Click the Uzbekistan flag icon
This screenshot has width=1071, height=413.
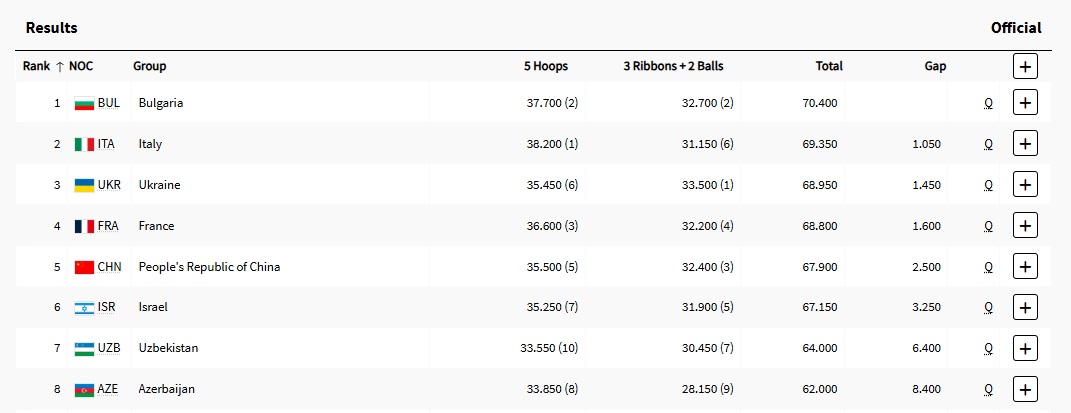pos(84,348)
